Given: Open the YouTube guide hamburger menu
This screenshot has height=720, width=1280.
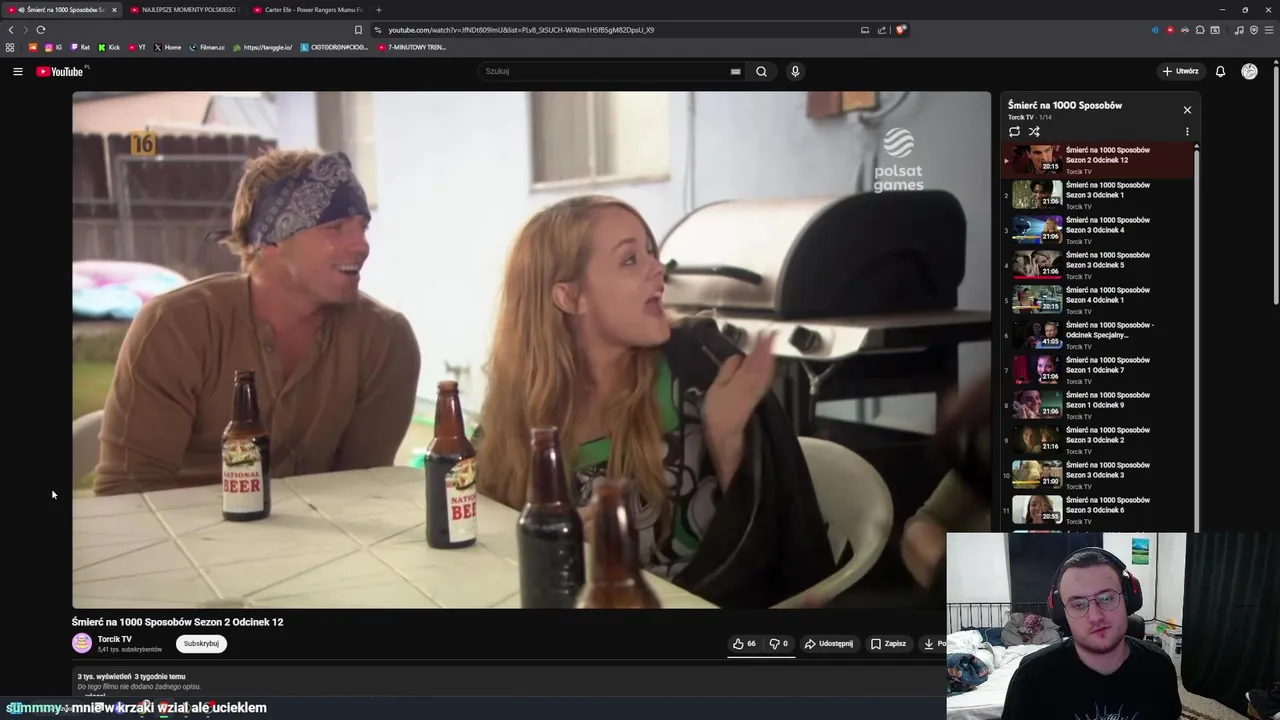Looking at the screenshot, I should pos(17,71).
